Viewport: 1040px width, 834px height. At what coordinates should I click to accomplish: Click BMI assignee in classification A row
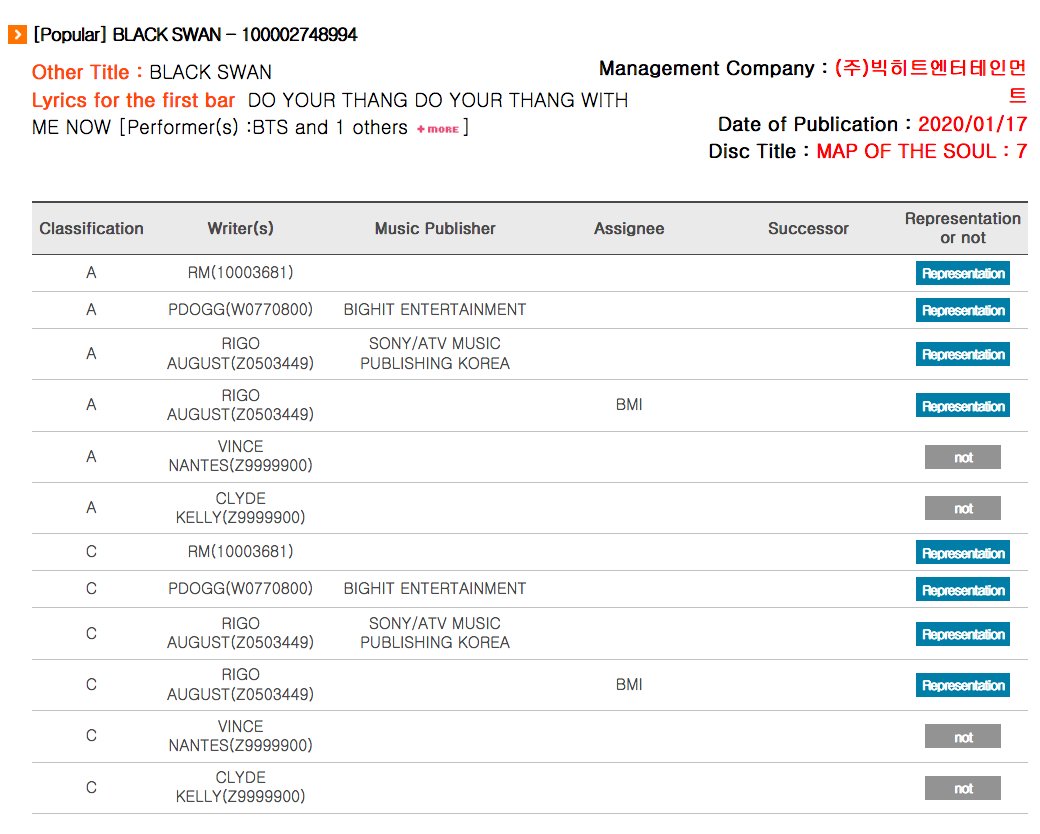629,405
